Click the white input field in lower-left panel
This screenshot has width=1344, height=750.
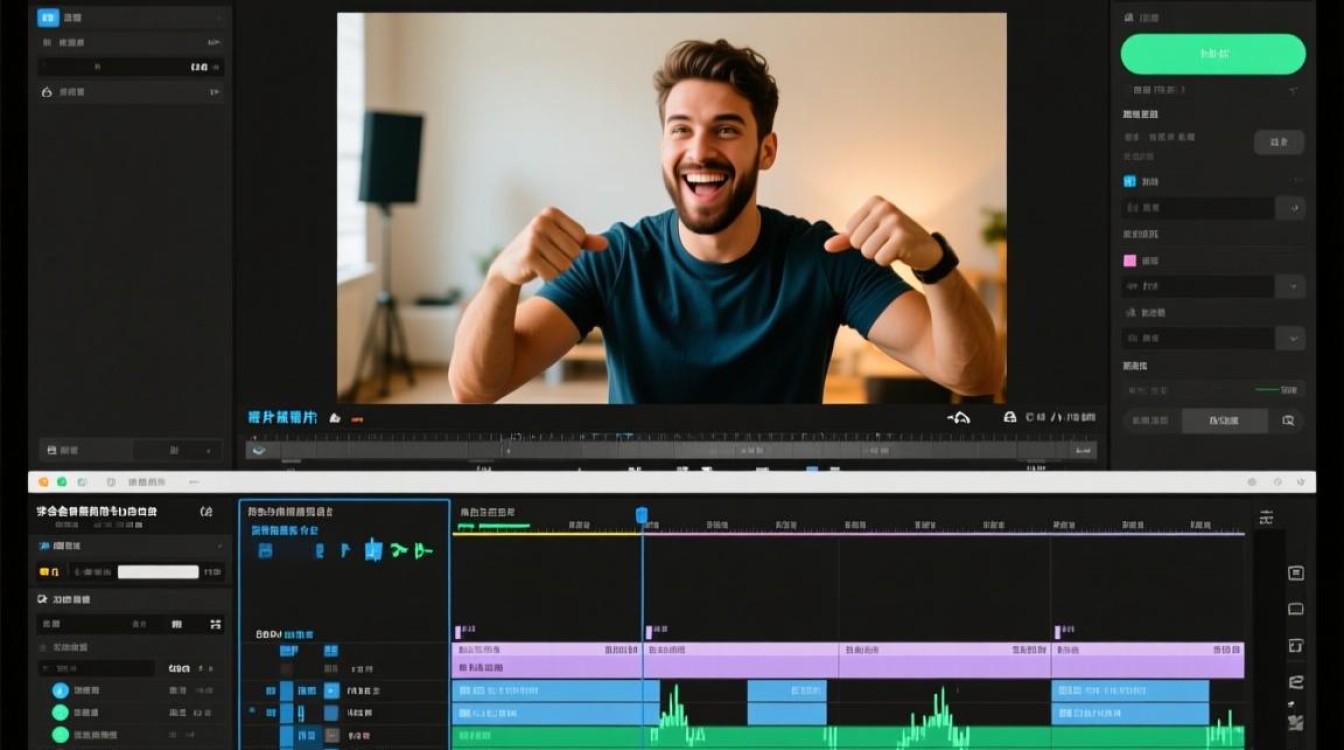coord(158,572)
